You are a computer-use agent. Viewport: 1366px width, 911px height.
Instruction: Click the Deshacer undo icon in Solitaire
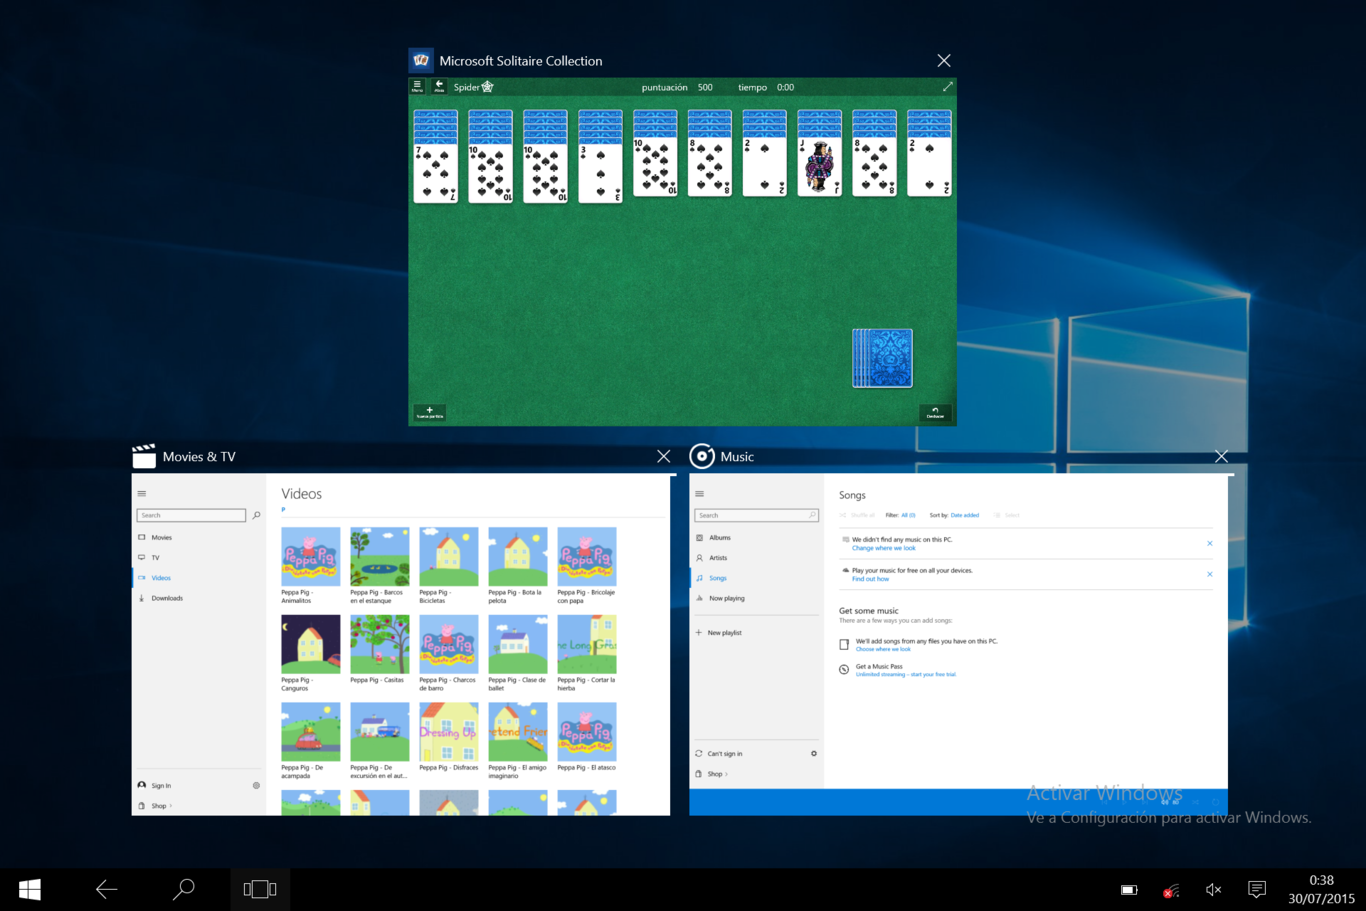pyautogui.click(x=935, y=411)
